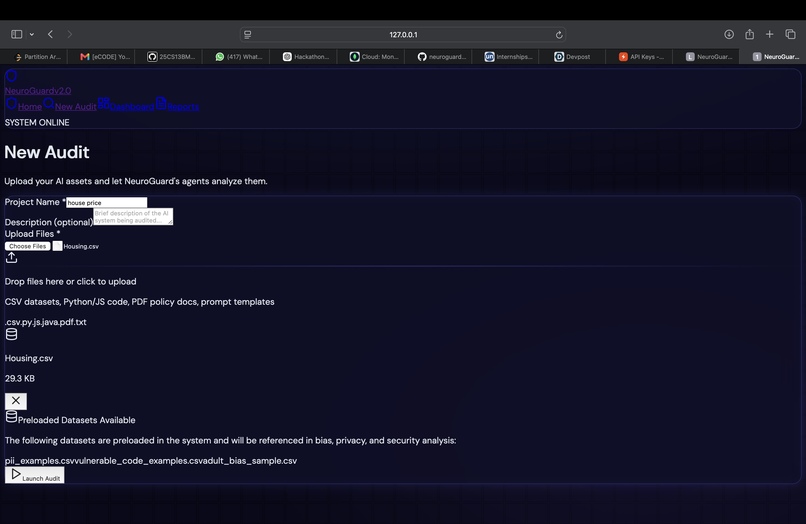Click the Share icon in Safari toolbar
The height and width of the screenshot is (524, 806).
tap(749, 34)
